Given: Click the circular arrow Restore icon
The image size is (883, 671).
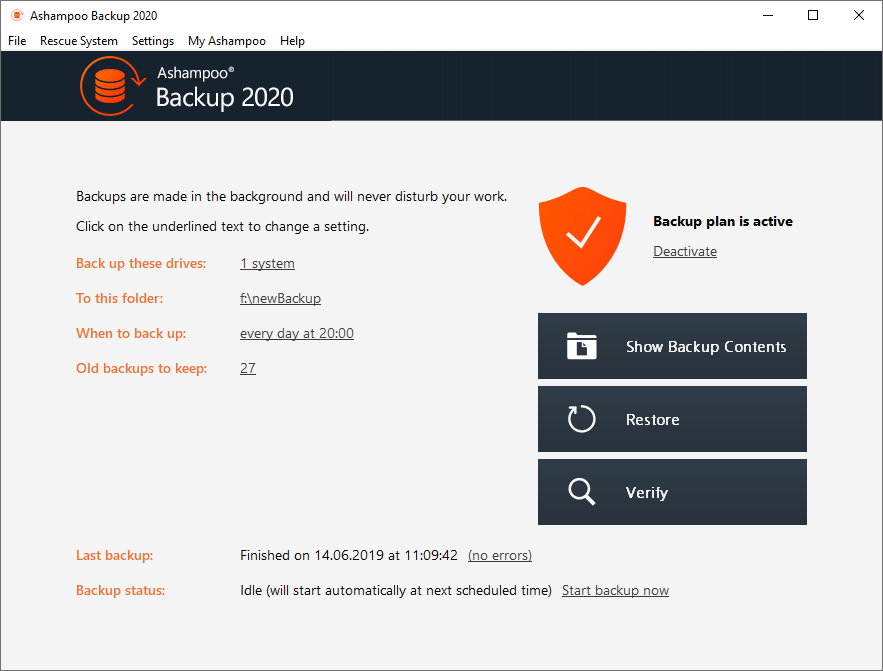Looking at the screenshot, I should [x=581, y=419].
